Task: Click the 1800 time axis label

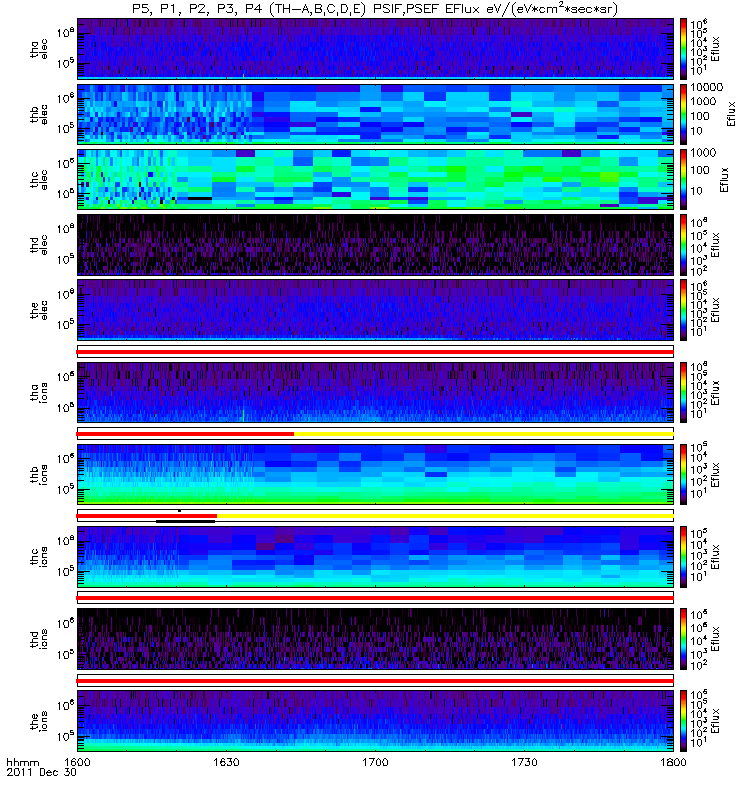Action: [673, 762]
